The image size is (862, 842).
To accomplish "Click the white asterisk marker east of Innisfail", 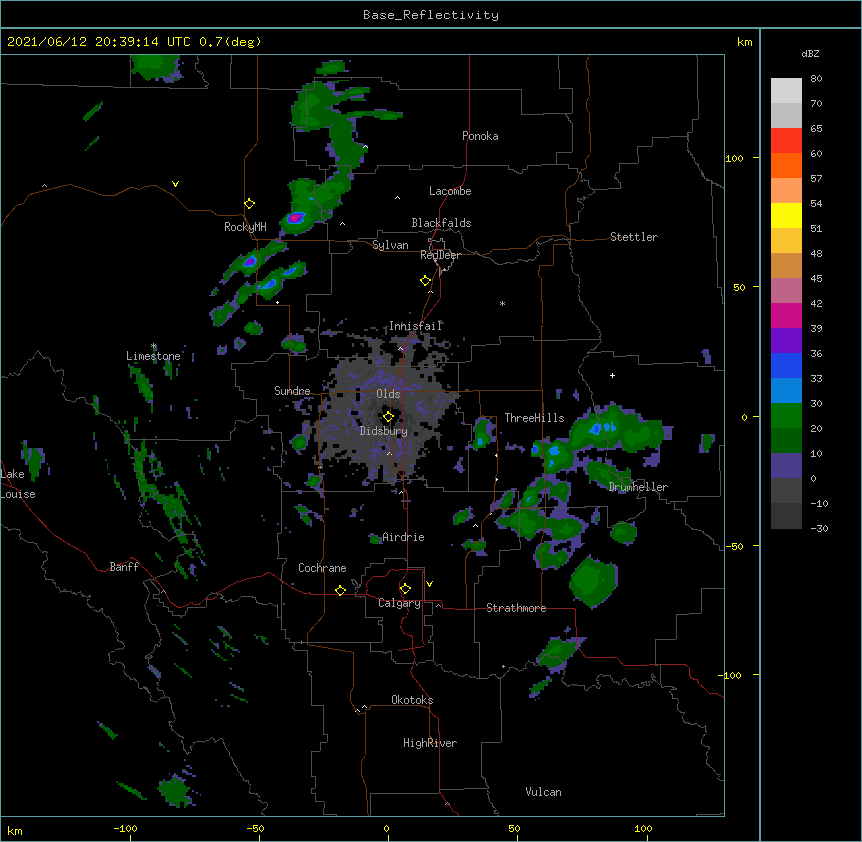I will (502, 303).
